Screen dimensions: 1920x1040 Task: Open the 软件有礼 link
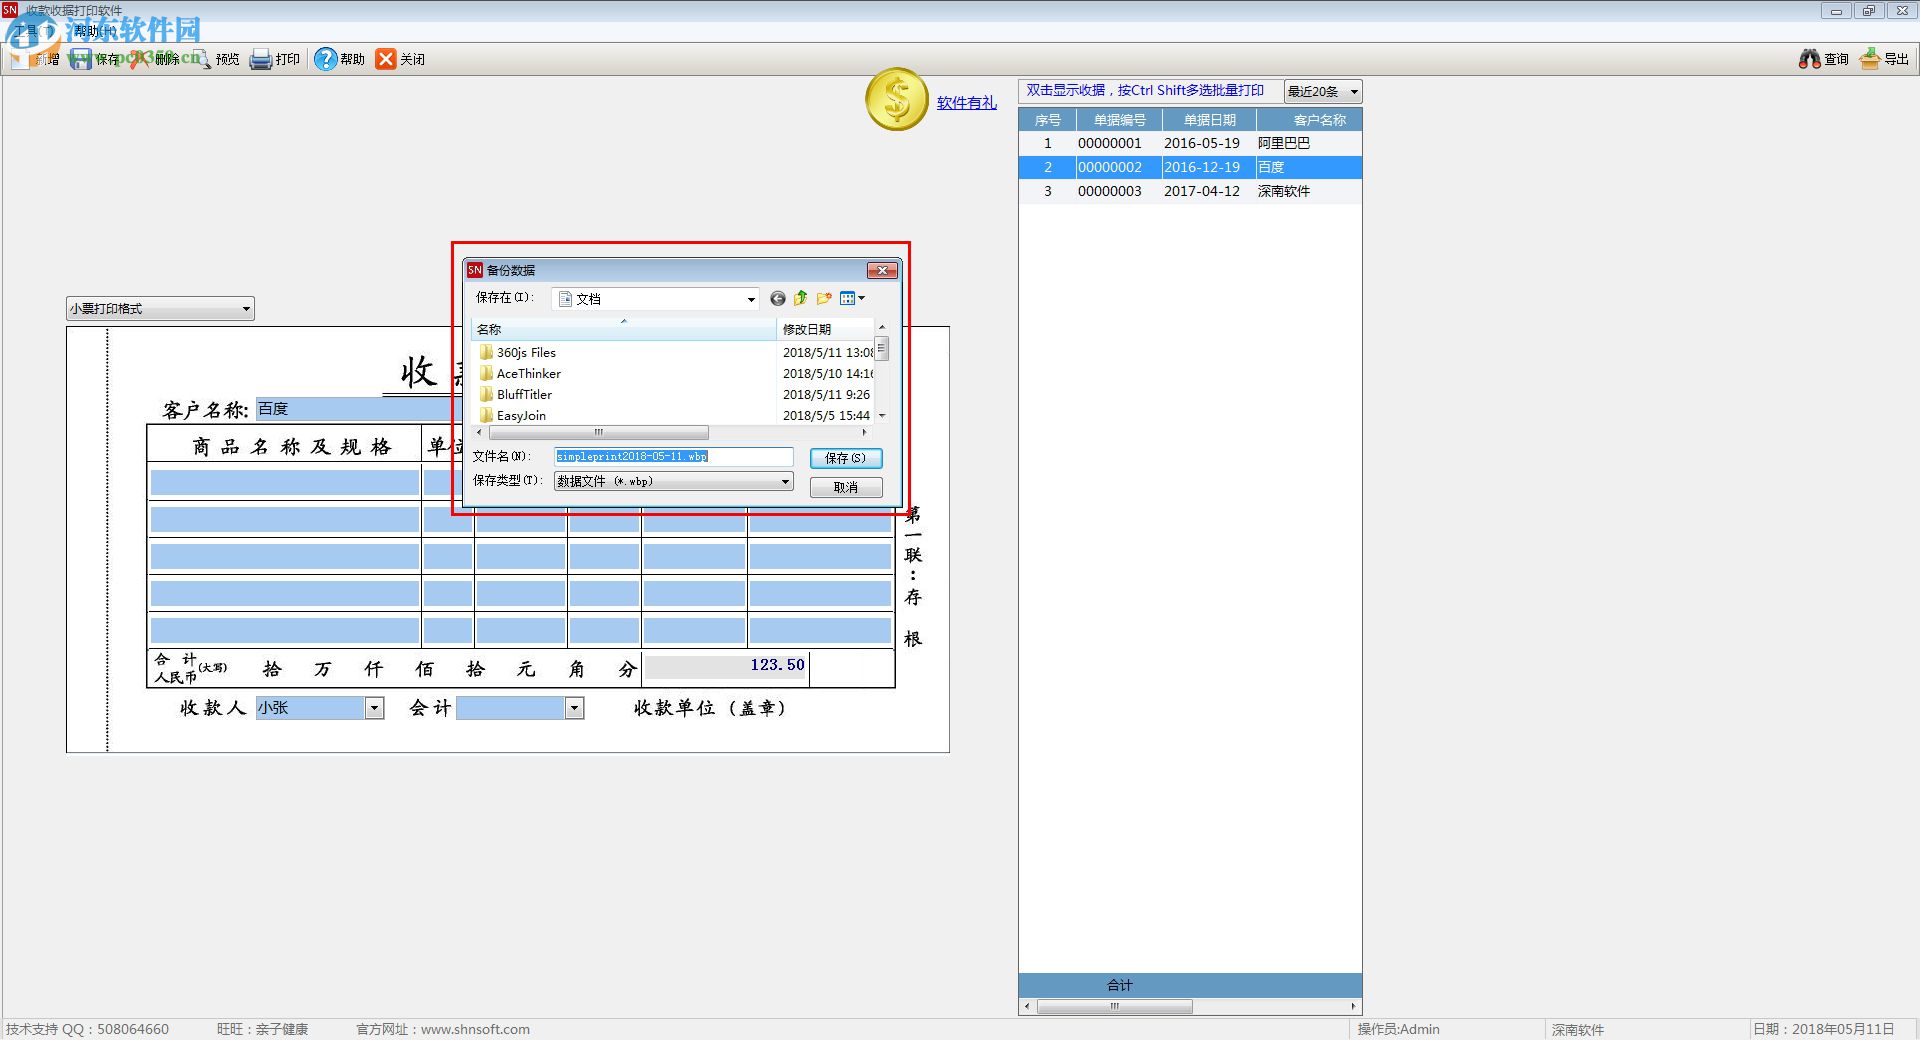[x=966, y=103]
